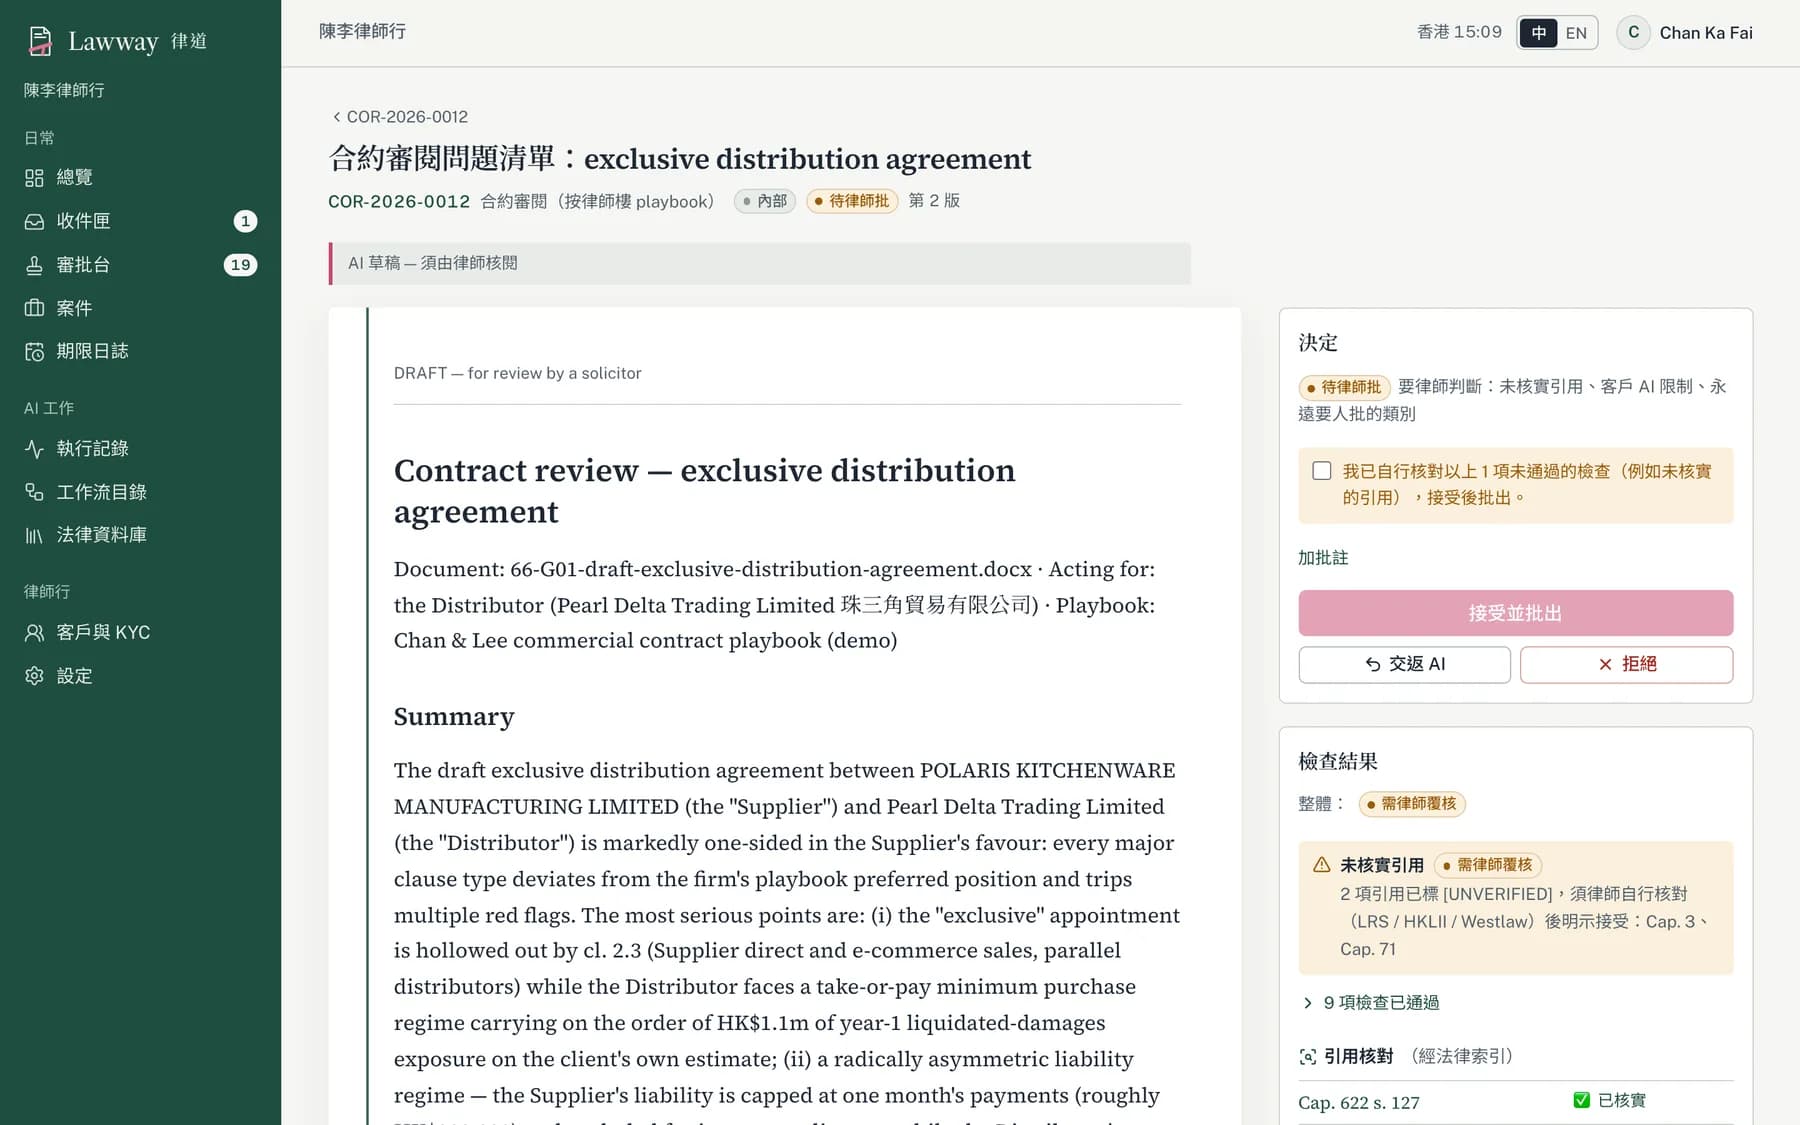Click the 待律師批 status badge in header

click(852, 201)
